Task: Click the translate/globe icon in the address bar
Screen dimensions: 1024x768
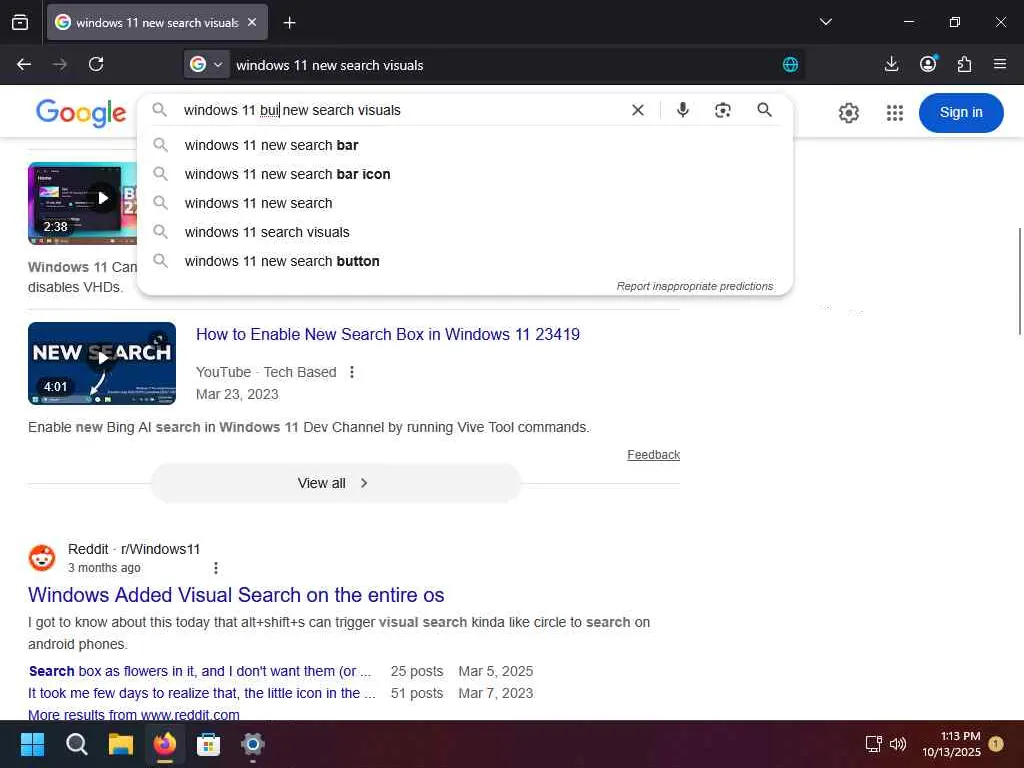Action: point(790,65)
